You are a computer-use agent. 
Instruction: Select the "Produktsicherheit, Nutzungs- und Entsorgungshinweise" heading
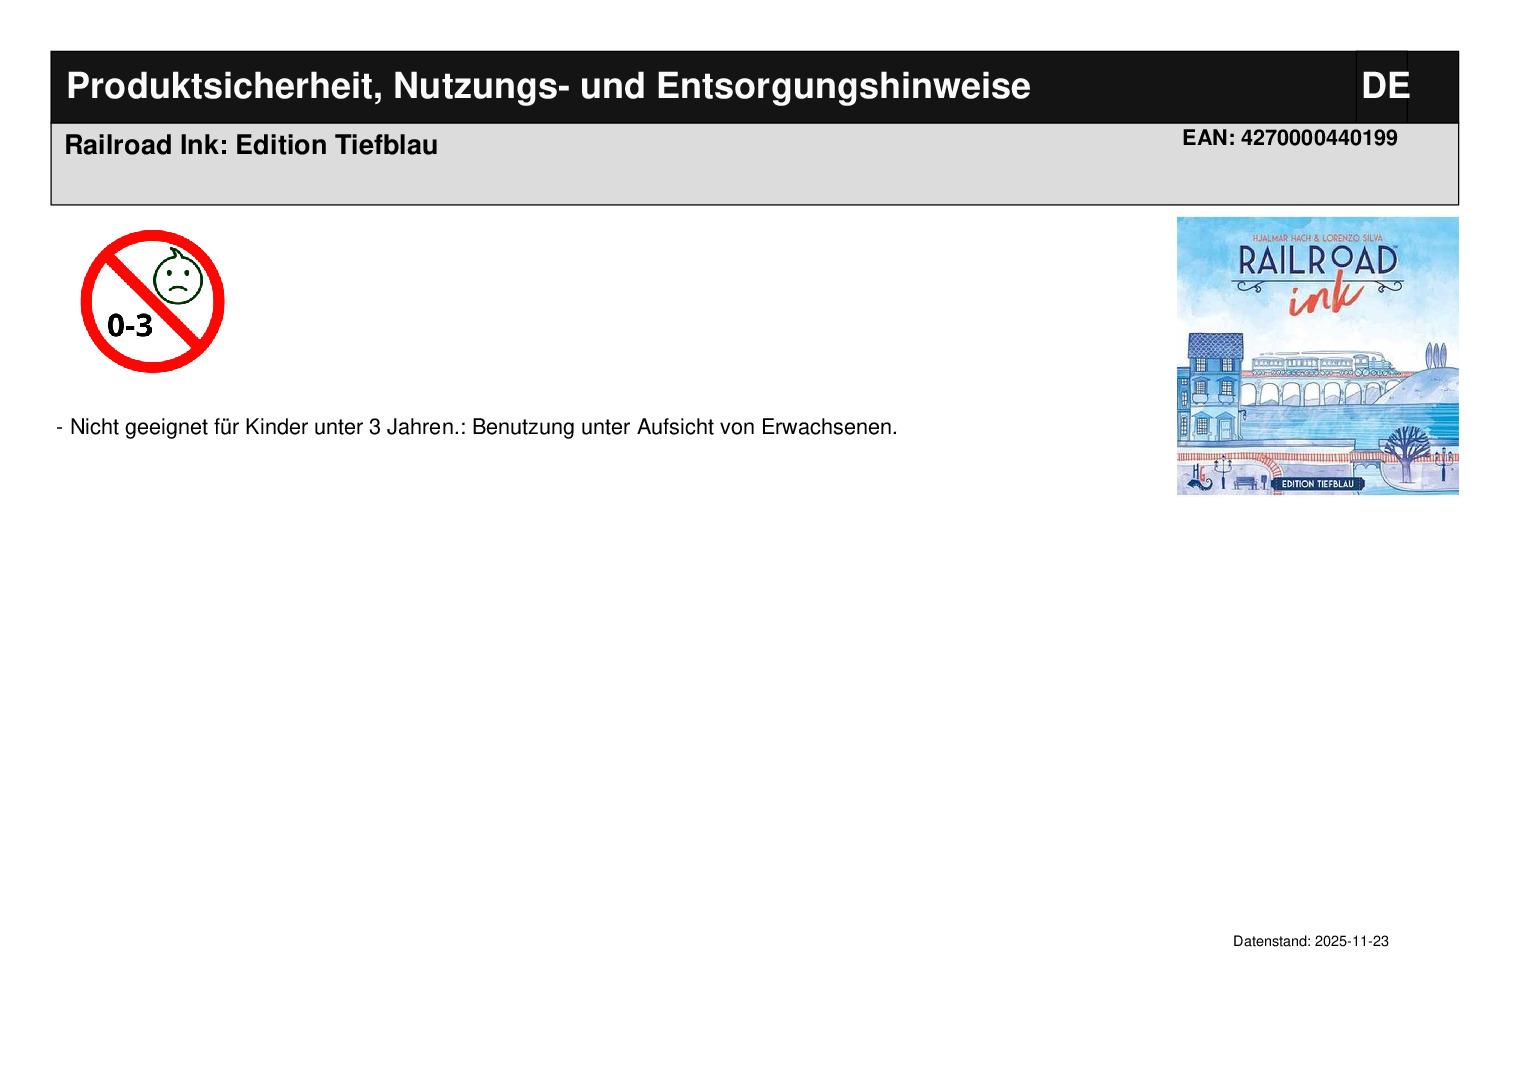(x=548, y=86)
